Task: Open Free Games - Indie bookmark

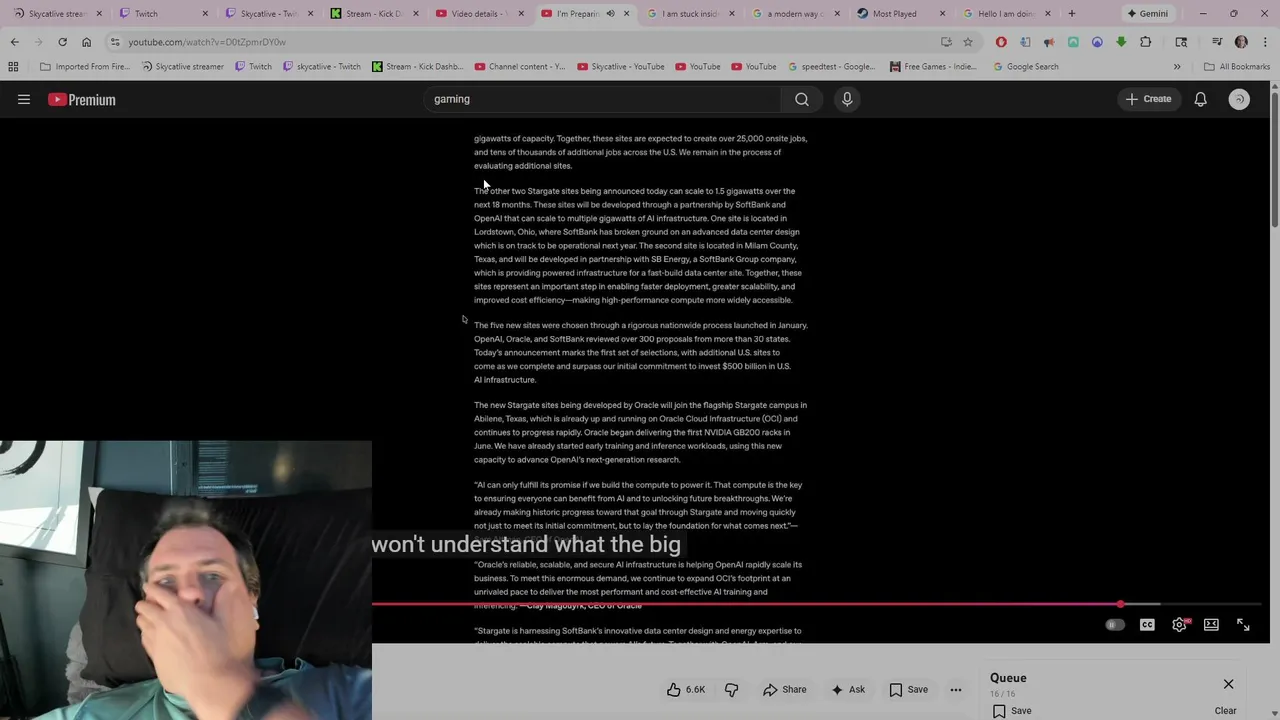Action: coord(933,66)
